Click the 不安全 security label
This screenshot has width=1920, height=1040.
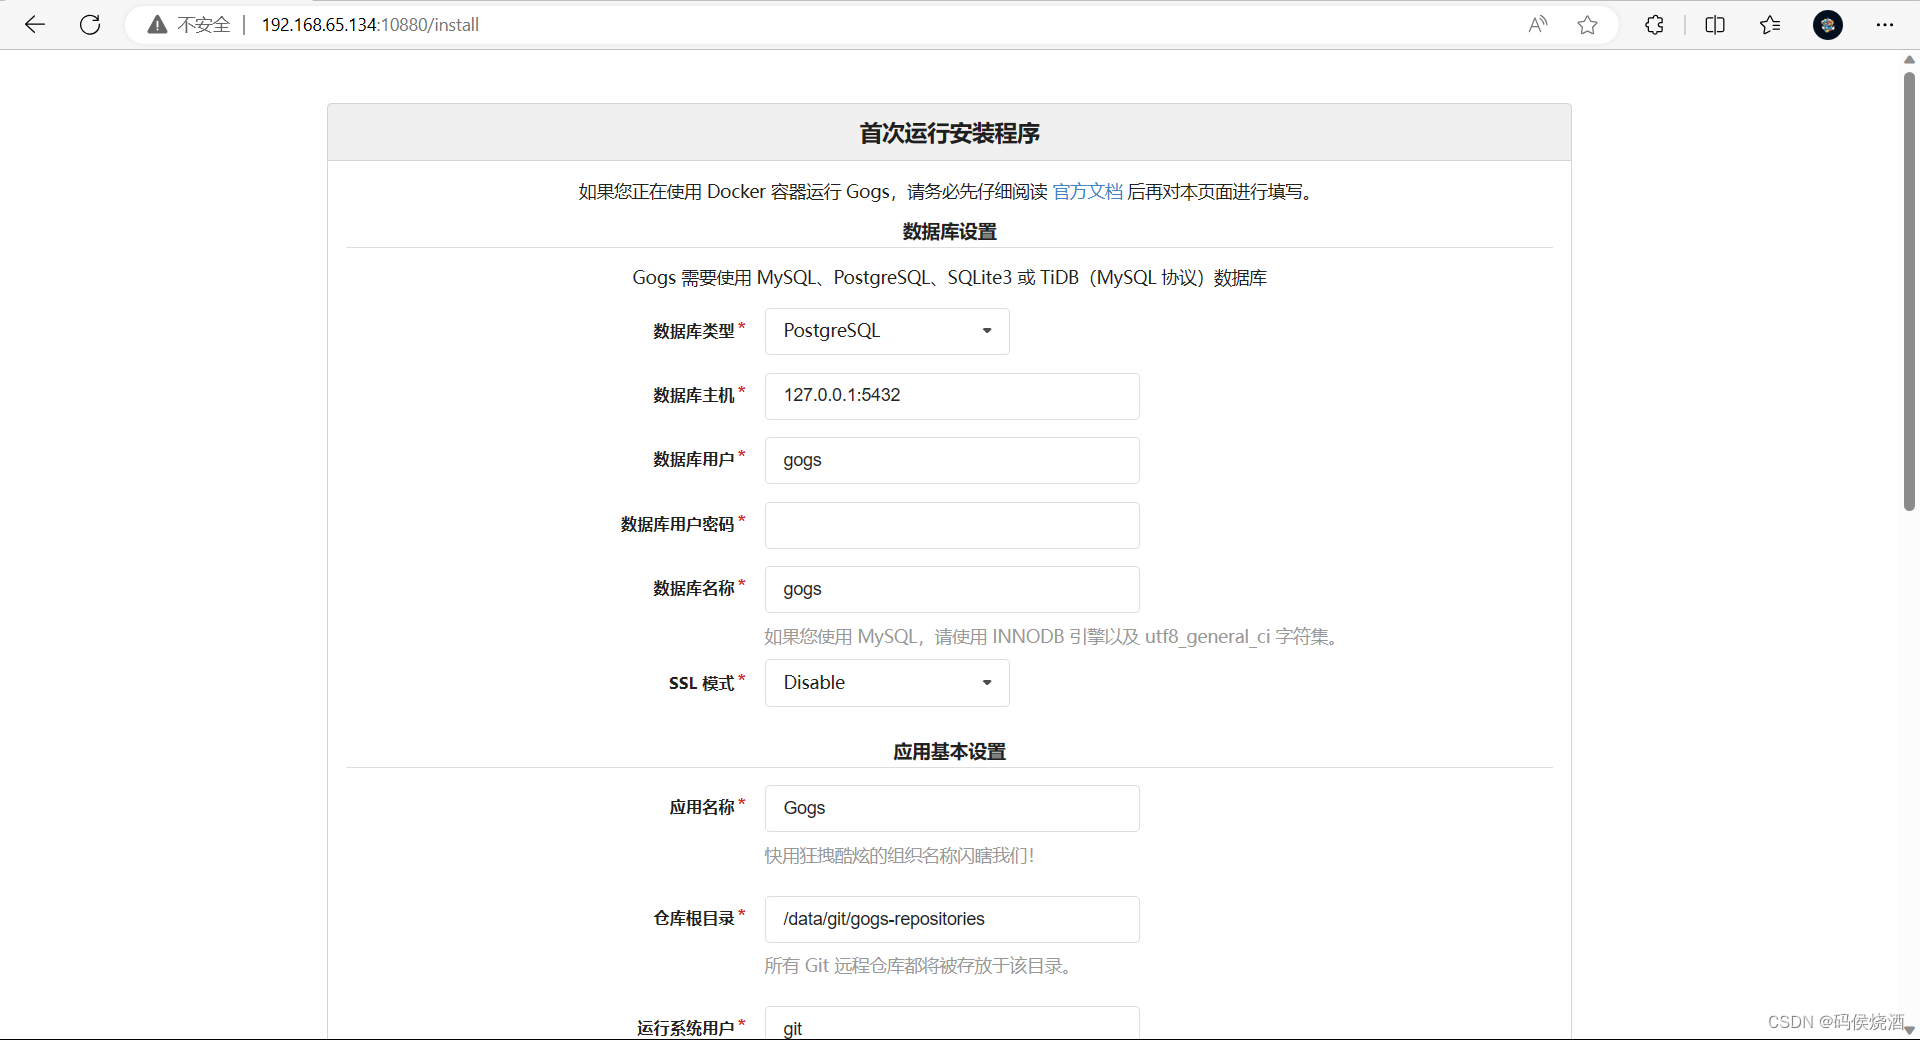pos(204,25)
